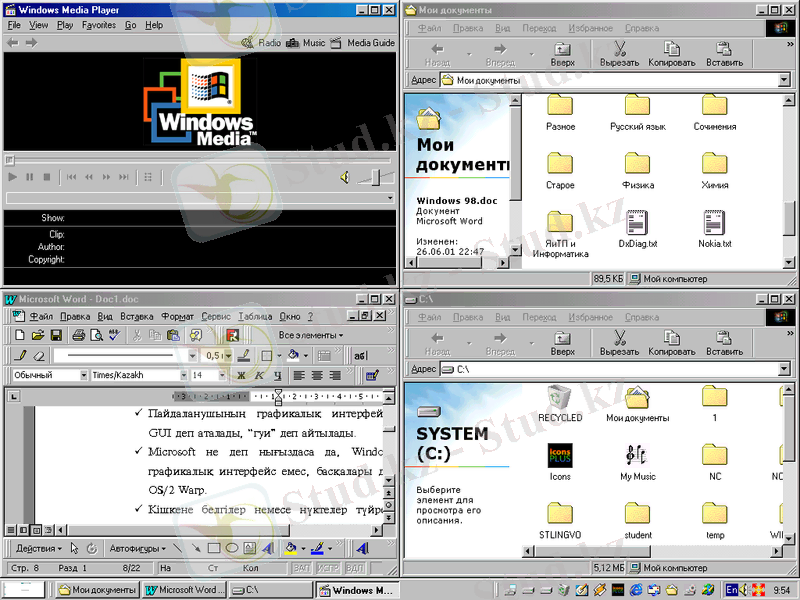Click Print Preview icon in Word

[x=96, y=335]
